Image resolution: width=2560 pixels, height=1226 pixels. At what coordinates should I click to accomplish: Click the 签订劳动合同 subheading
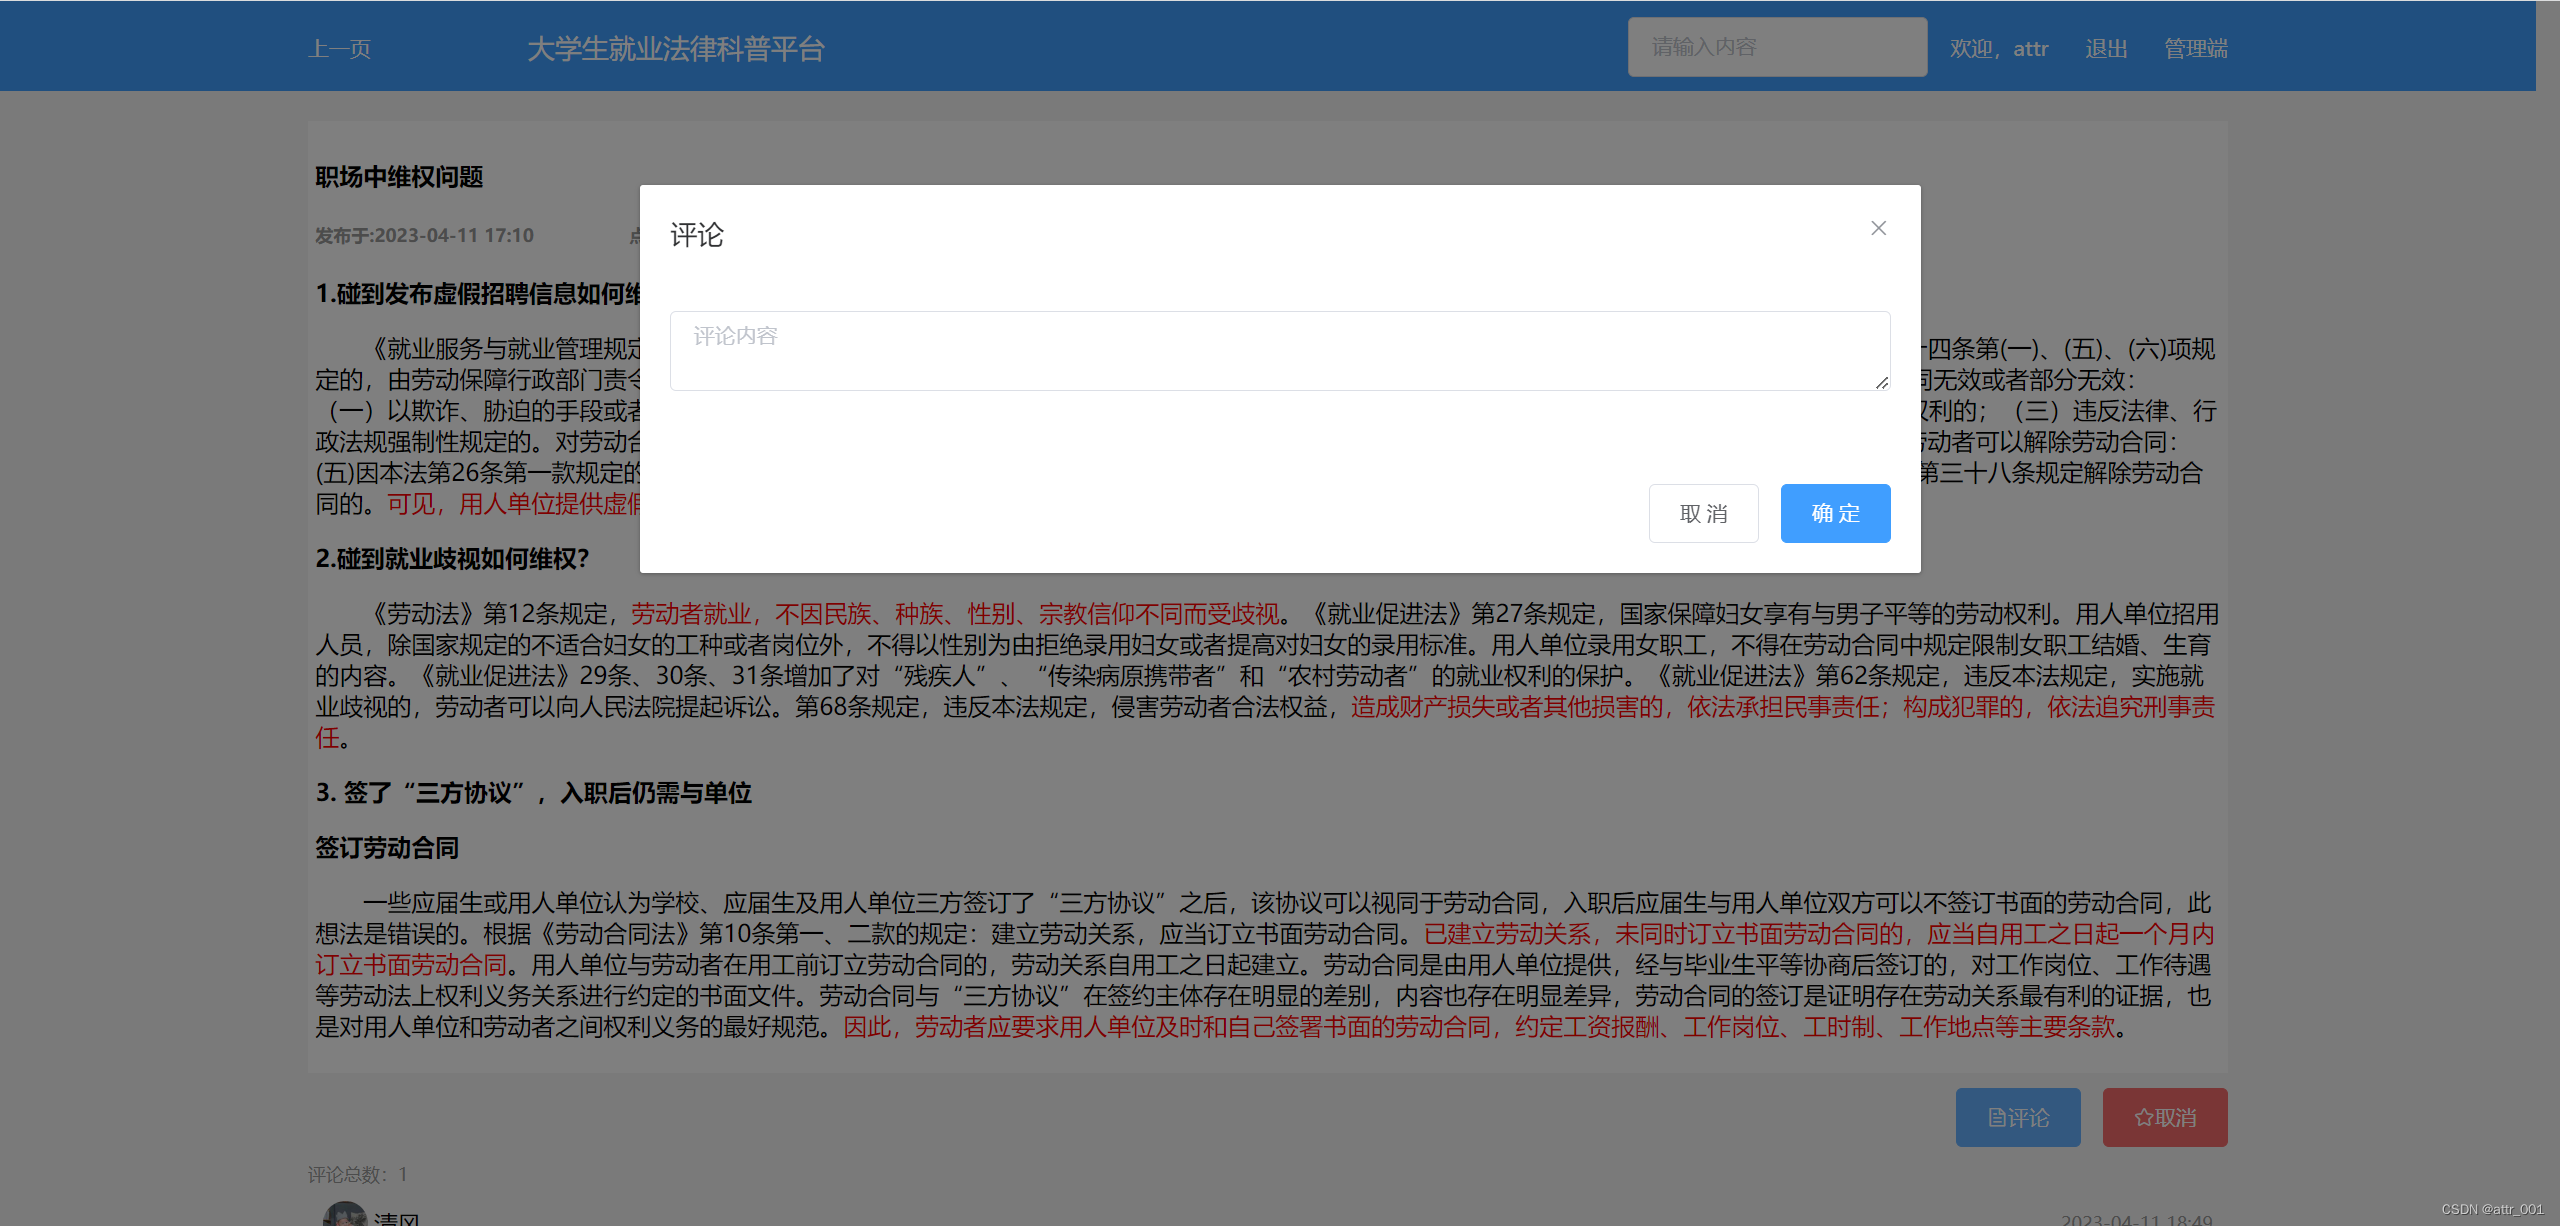coord(387,848)
